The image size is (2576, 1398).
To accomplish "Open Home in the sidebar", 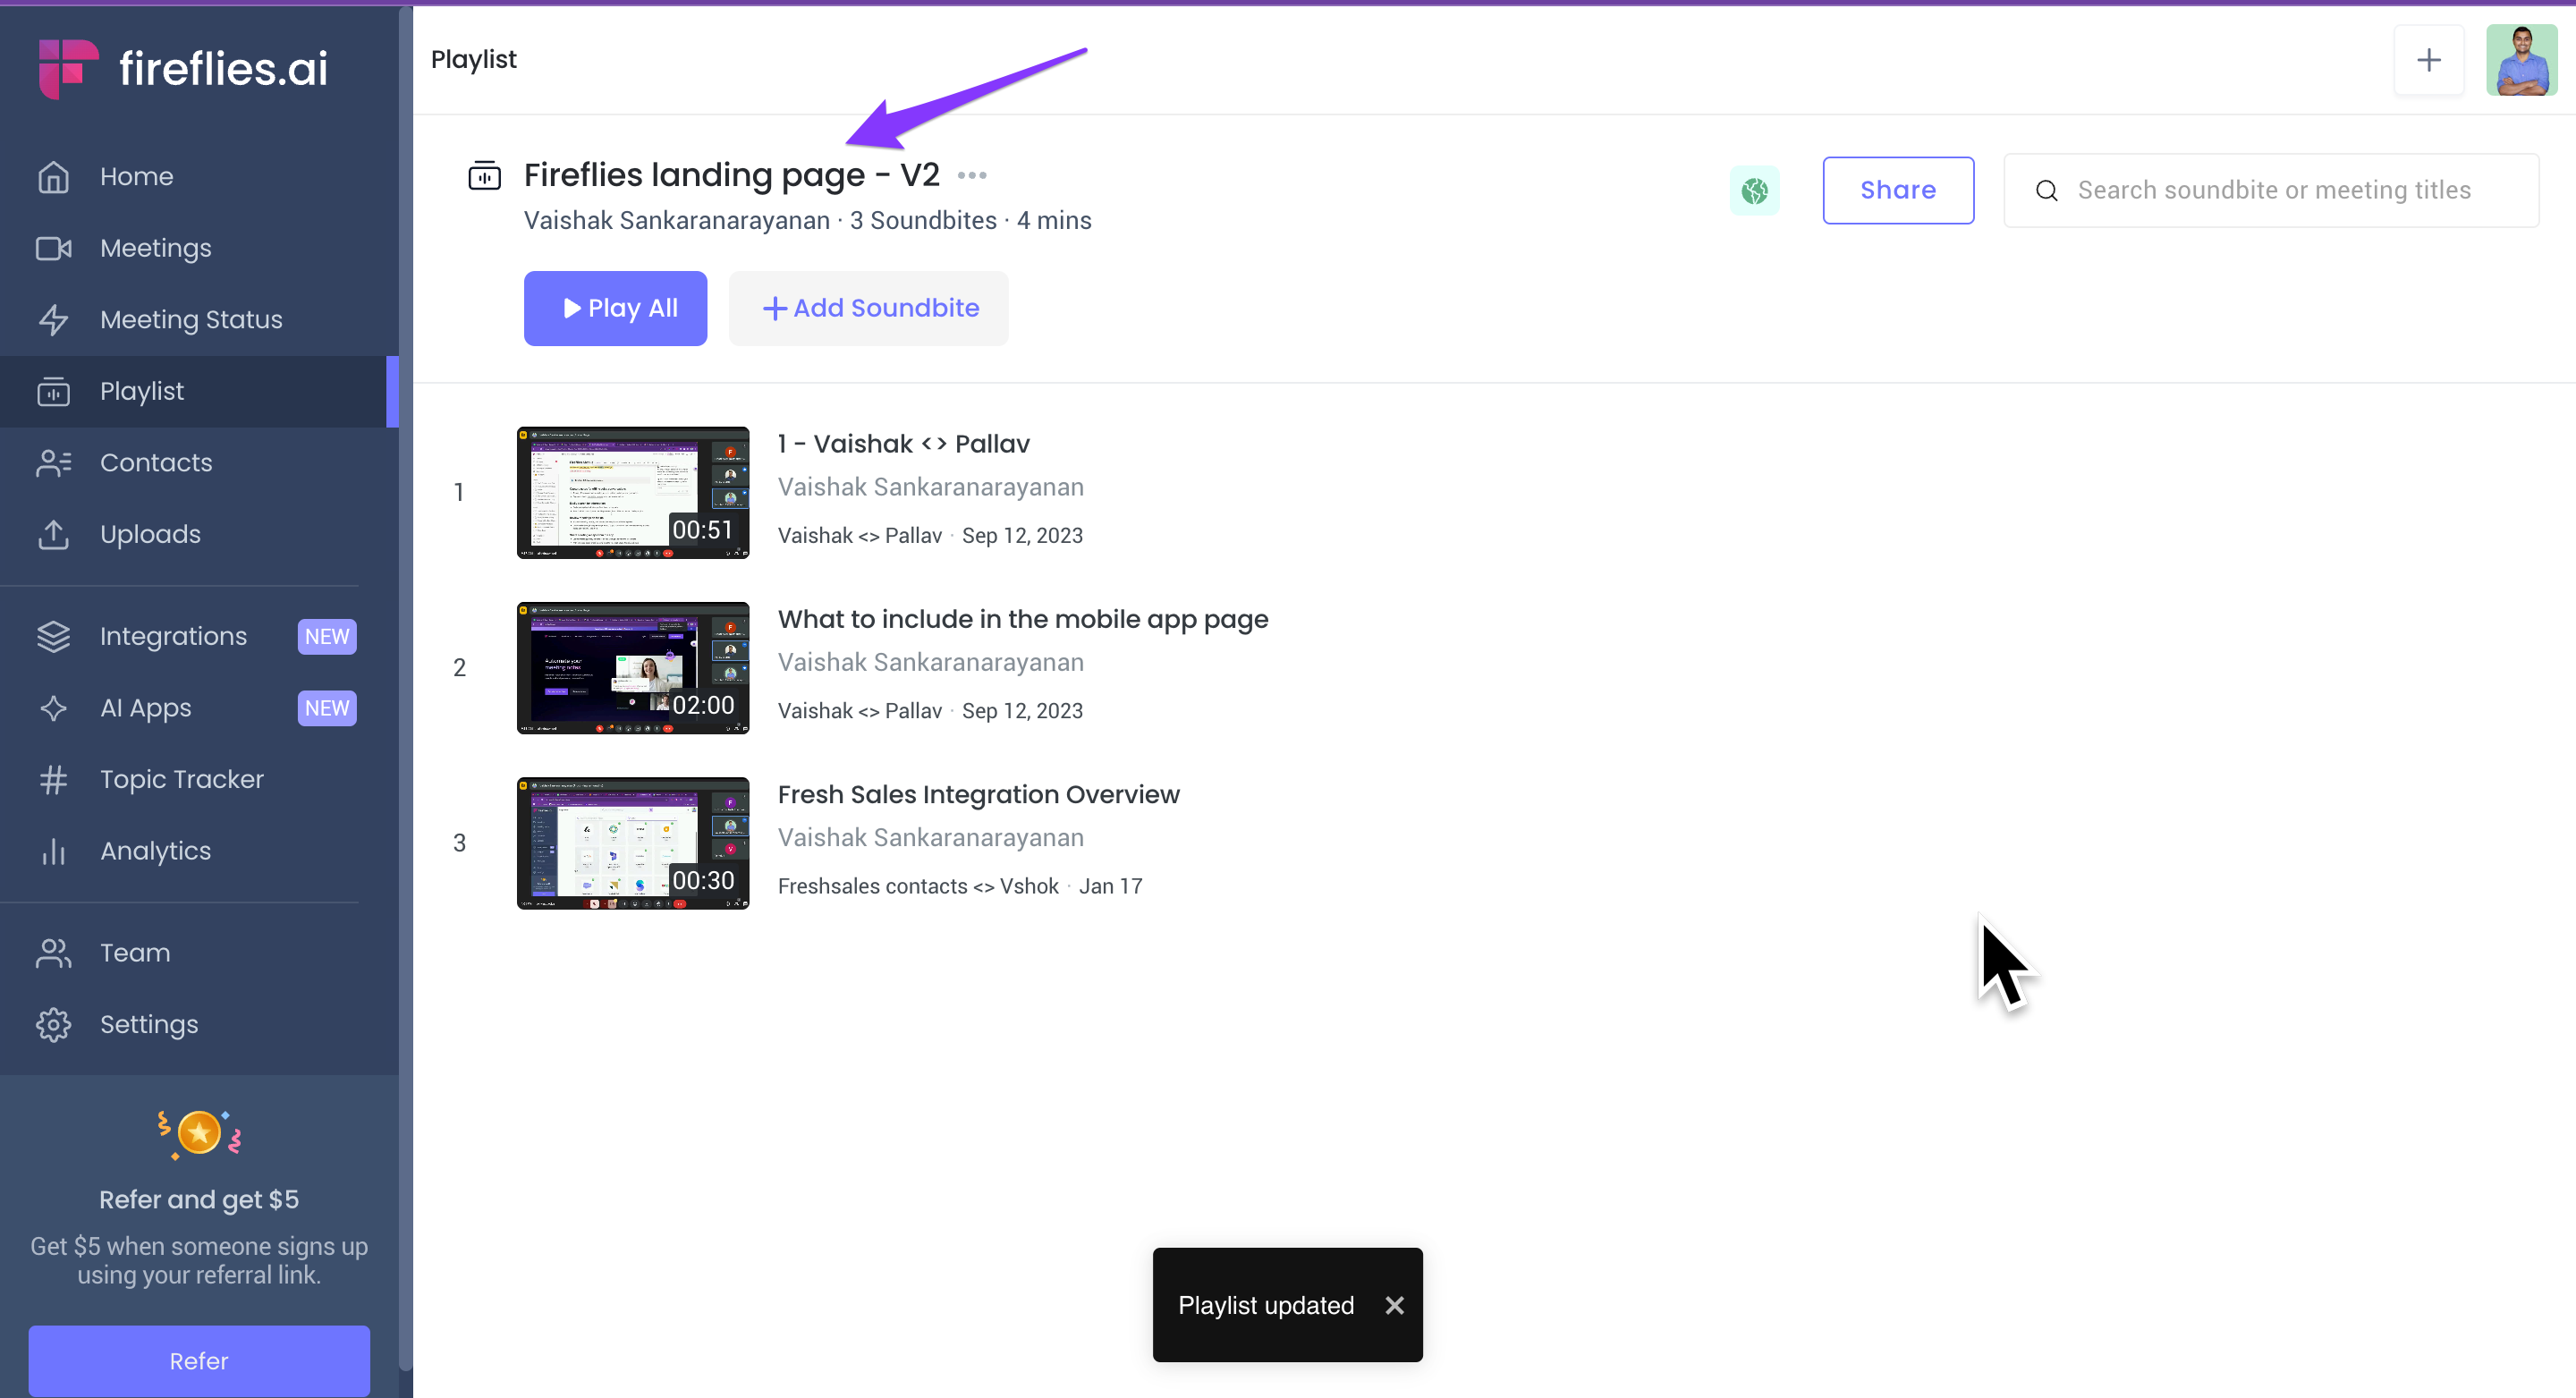I will click(x=199, y=177).
